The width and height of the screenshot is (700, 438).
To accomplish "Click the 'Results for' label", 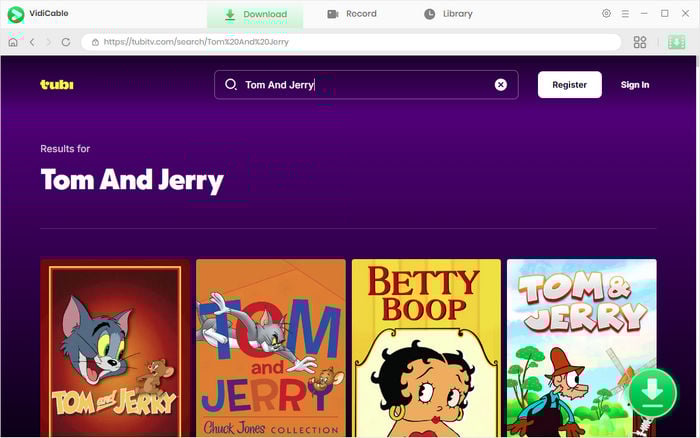I will tap(65, 149).
